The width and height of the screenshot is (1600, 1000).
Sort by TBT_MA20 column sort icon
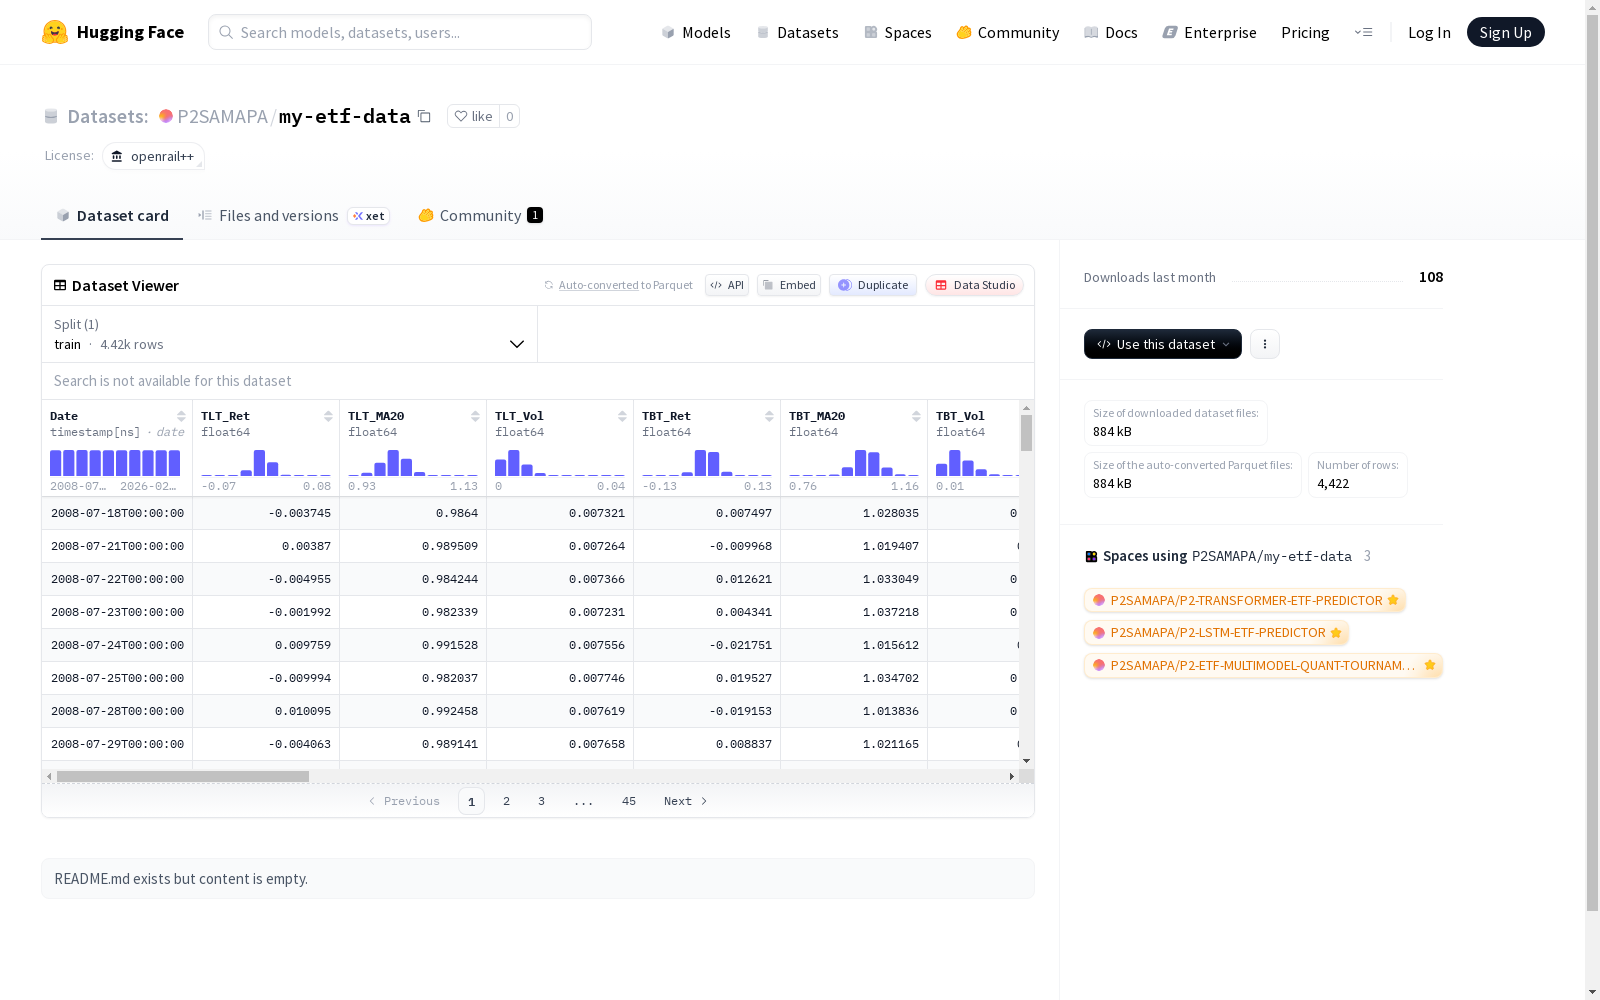tap(916, 416)
